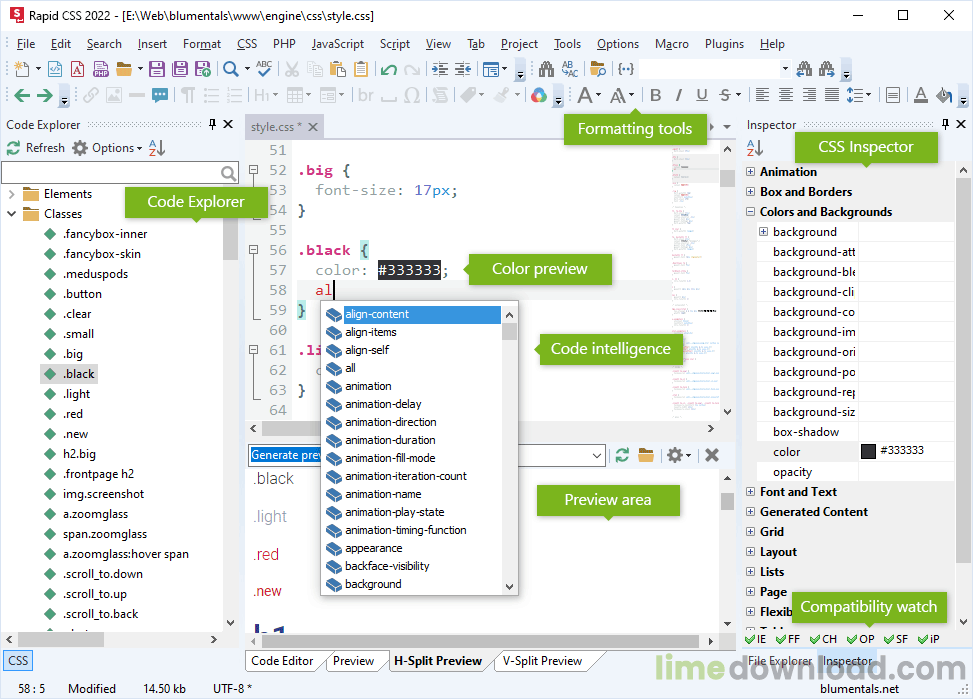Toggle the CH browser compatibility check
This screenshot has height=699, width=973.
pyautogui.click(x=824, y=639)
